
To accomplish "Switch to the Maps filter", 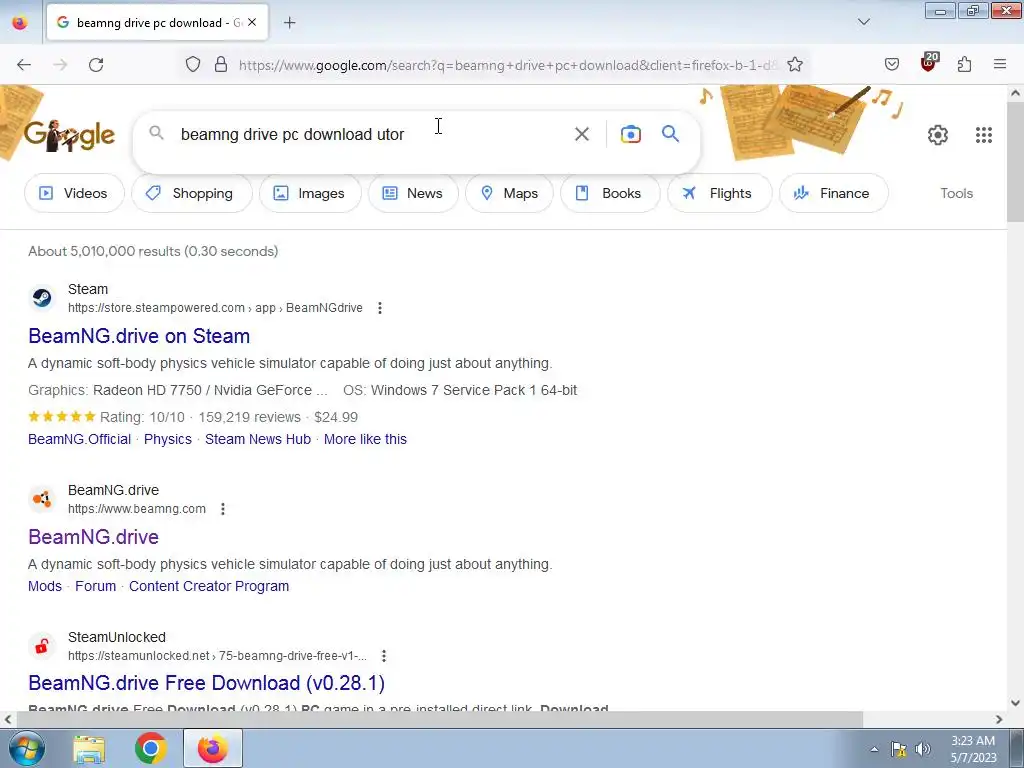I will click(x=509, y=193).
